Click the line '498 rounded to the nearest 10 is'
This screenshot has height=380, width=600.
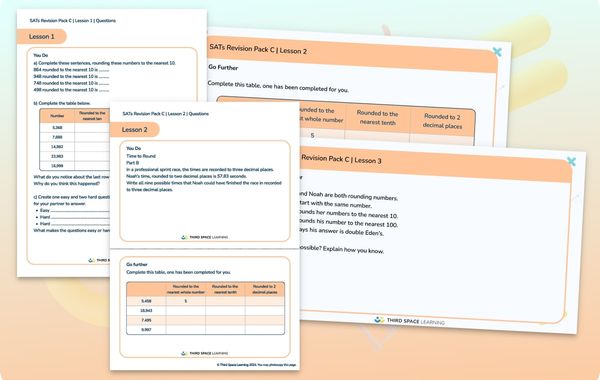(x=71, y=90)
